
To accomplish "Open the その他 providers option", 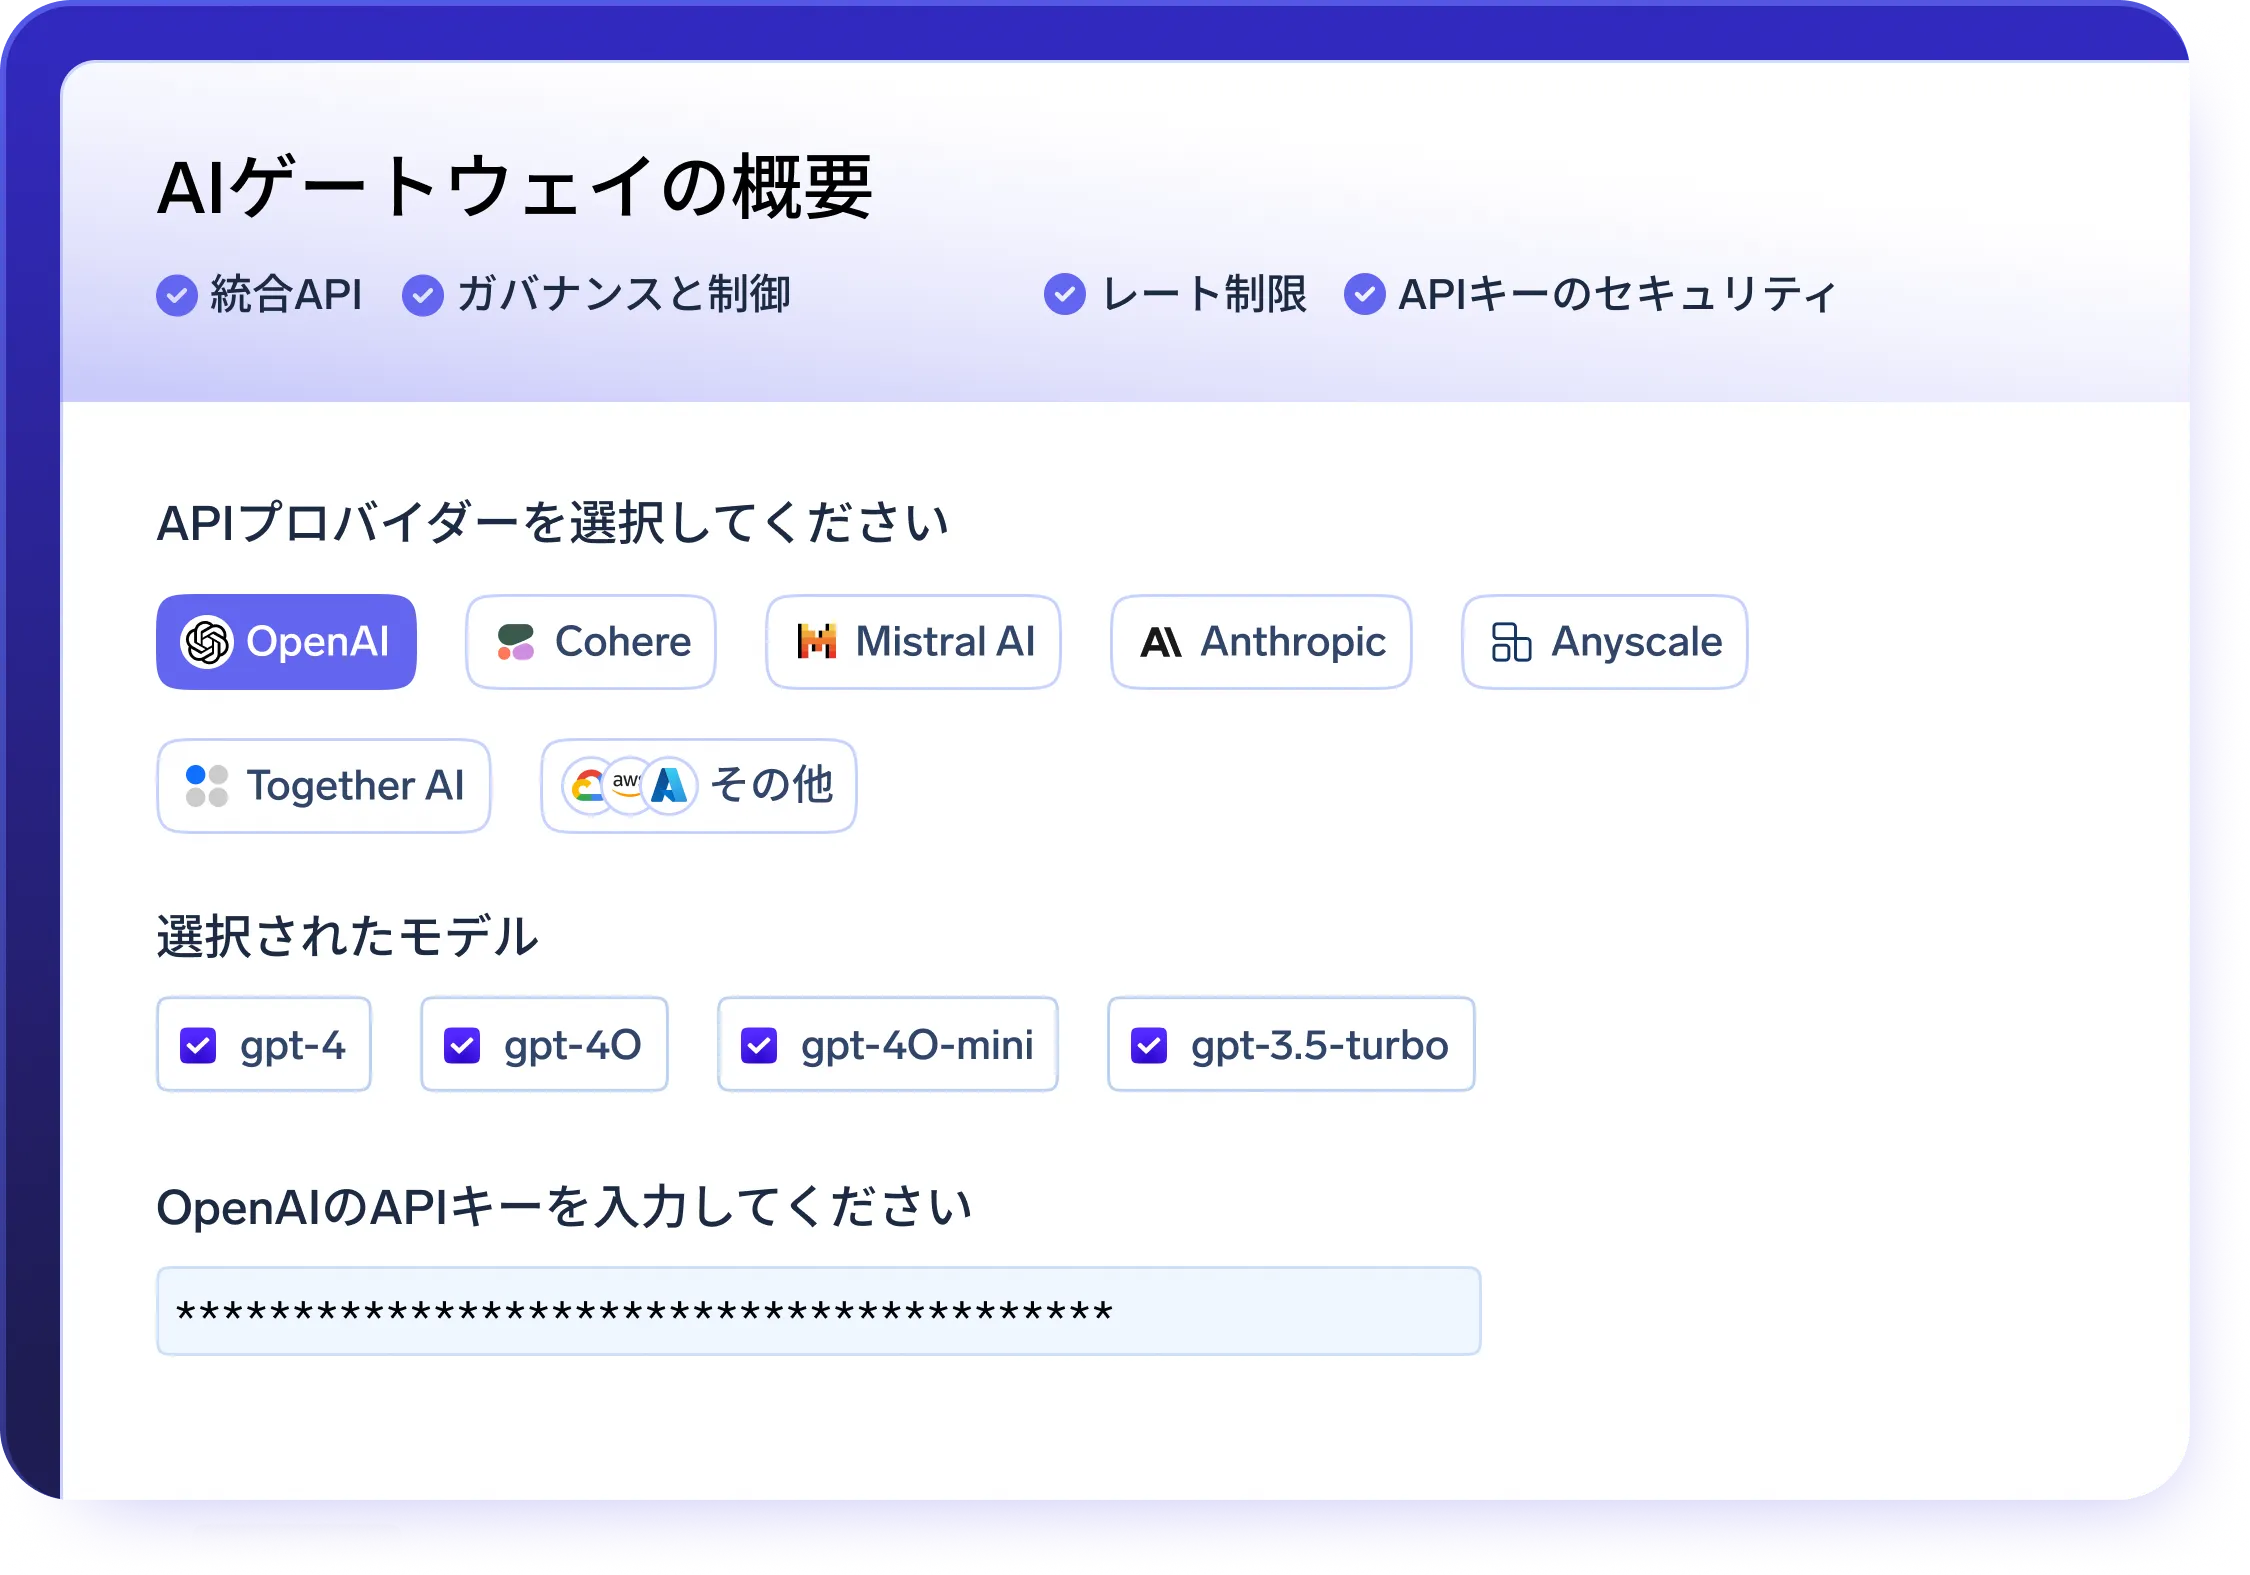I will click(x=699, y=786).
